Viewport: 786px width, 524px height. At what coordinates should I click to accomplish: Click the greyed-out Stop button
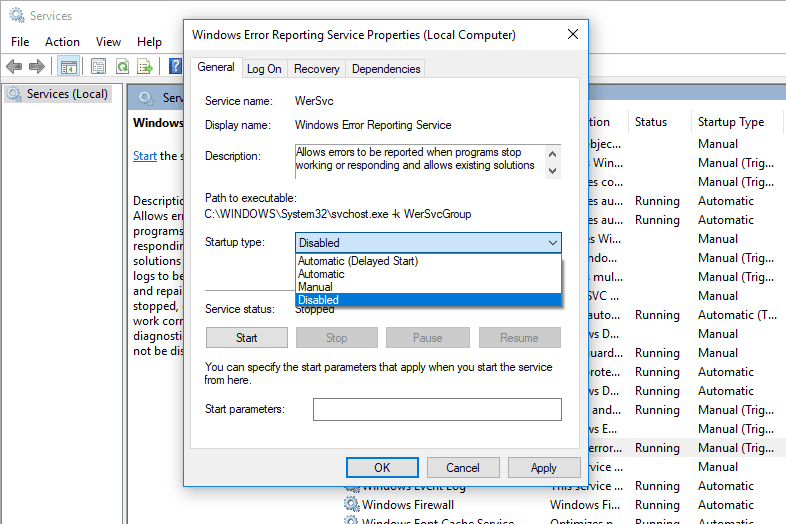pyautogui.click(x=336, y=337)
